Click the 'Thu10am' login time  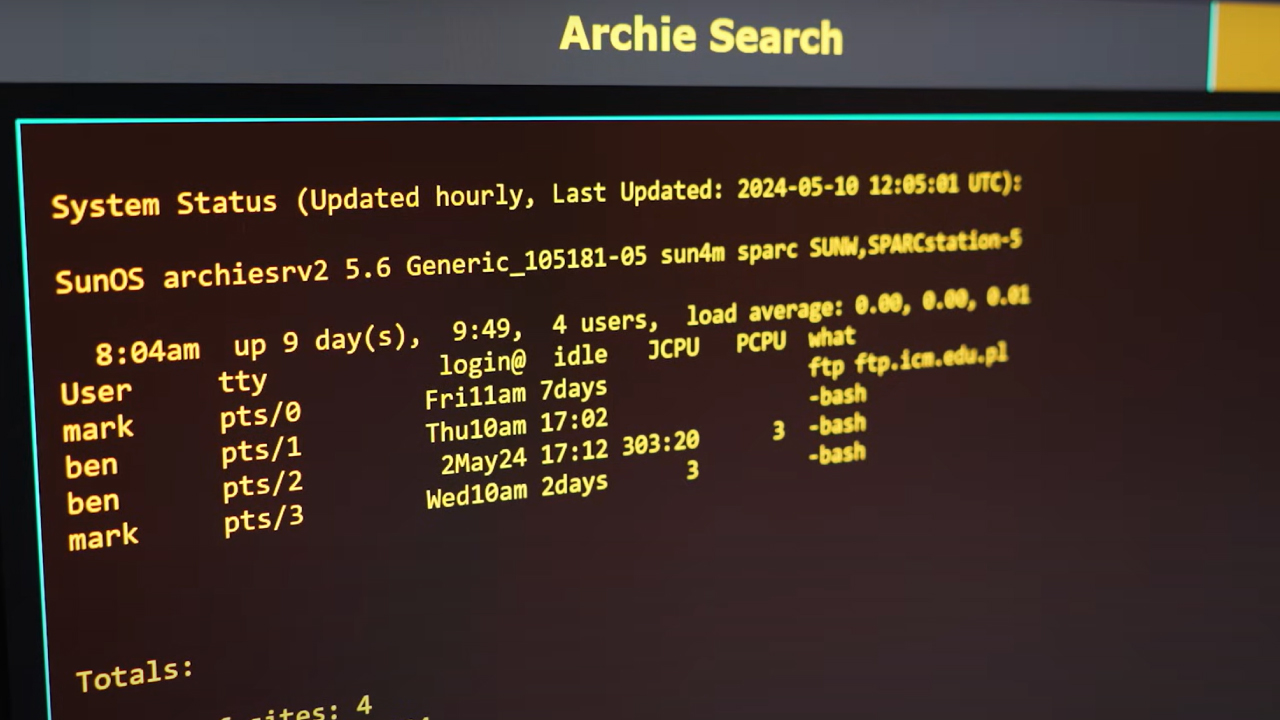475,430
